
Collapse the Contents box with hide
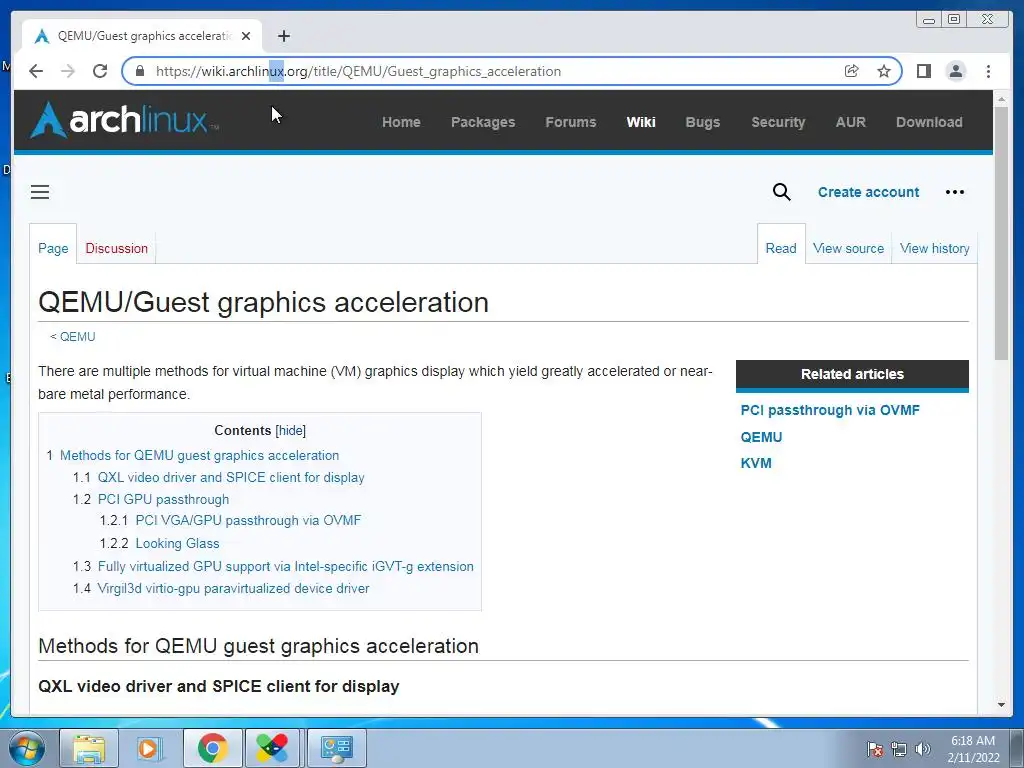[291, 430]
